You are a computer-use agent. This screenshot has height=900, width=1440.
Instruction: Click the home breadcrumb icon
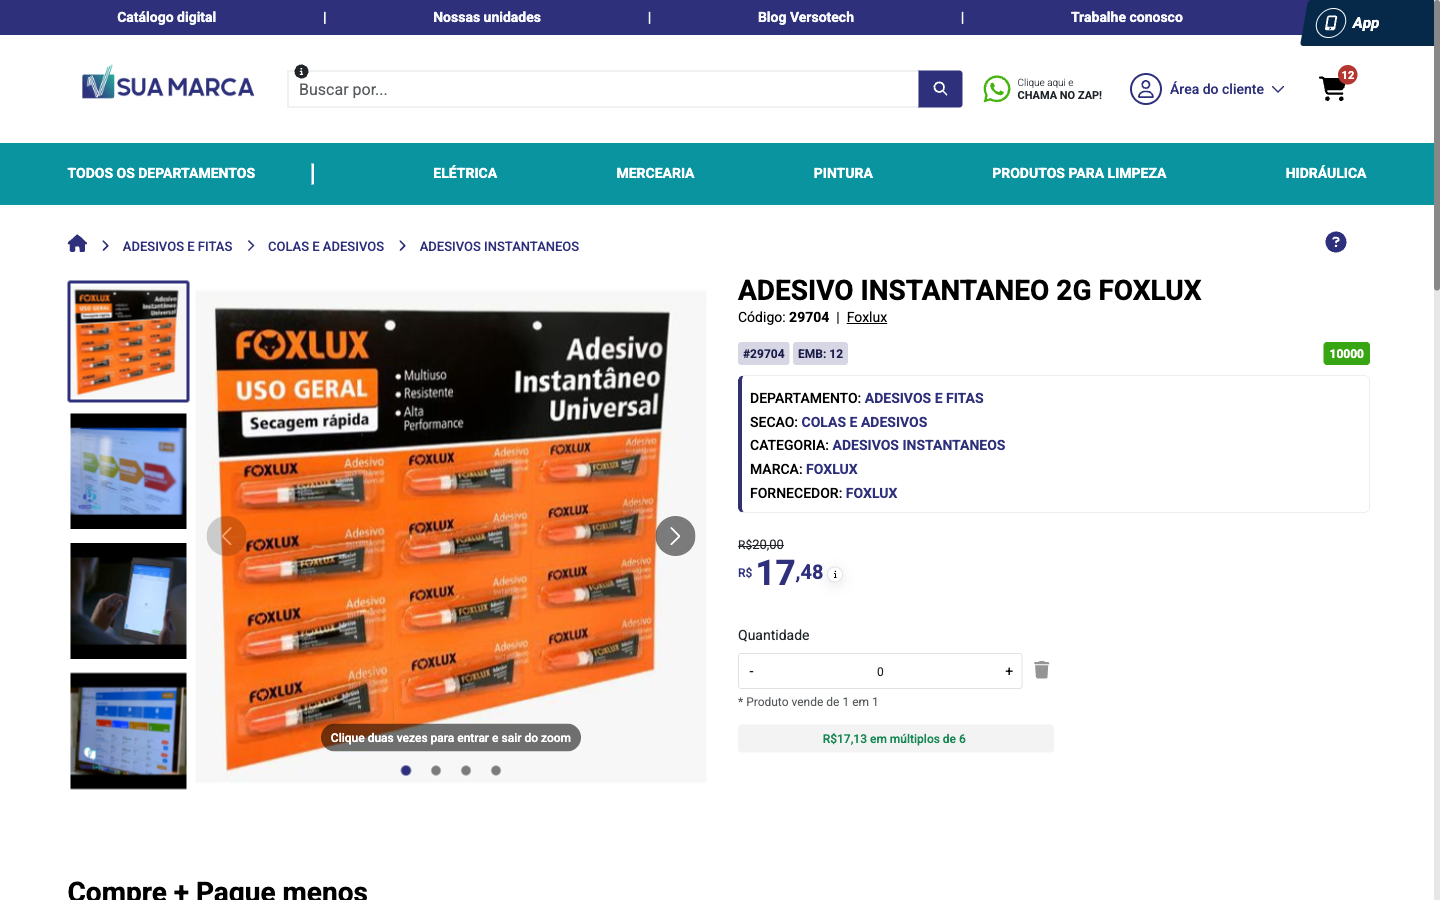click(77, 243)
